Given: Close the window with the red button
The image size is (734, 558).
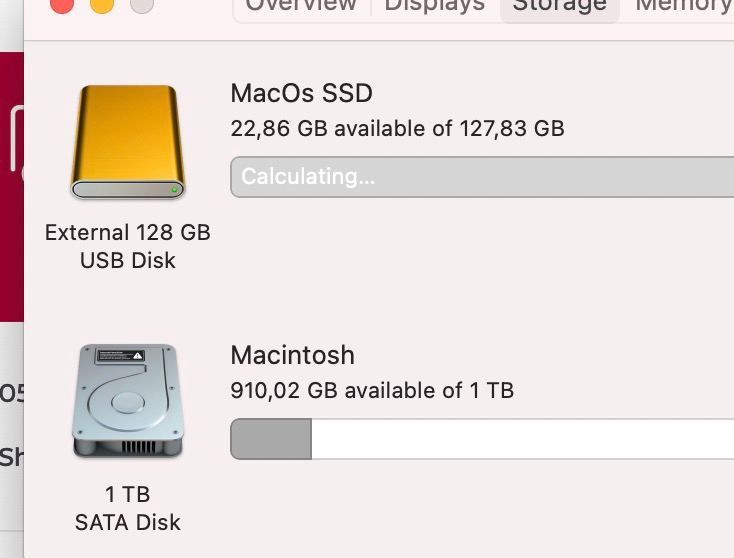Looking at the screenshot, I should [61, 4].
